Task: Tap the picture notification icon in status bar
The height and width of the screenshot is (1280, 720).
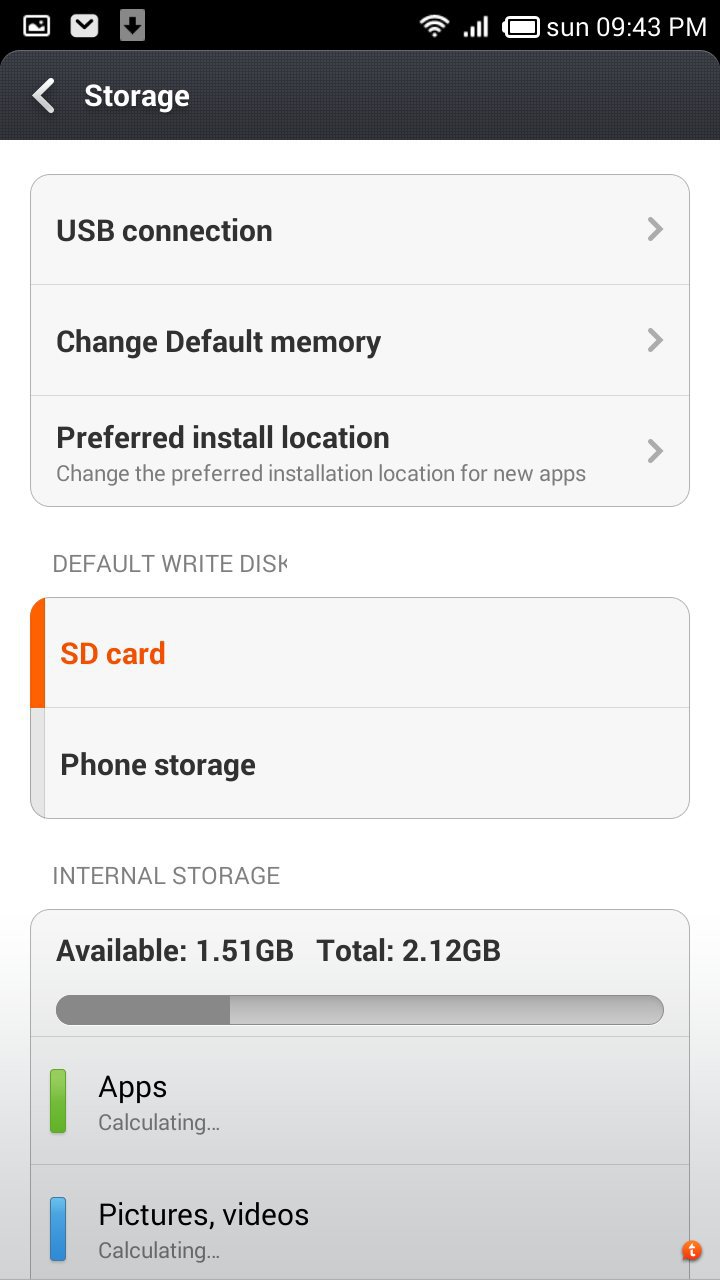Action: 36,26
